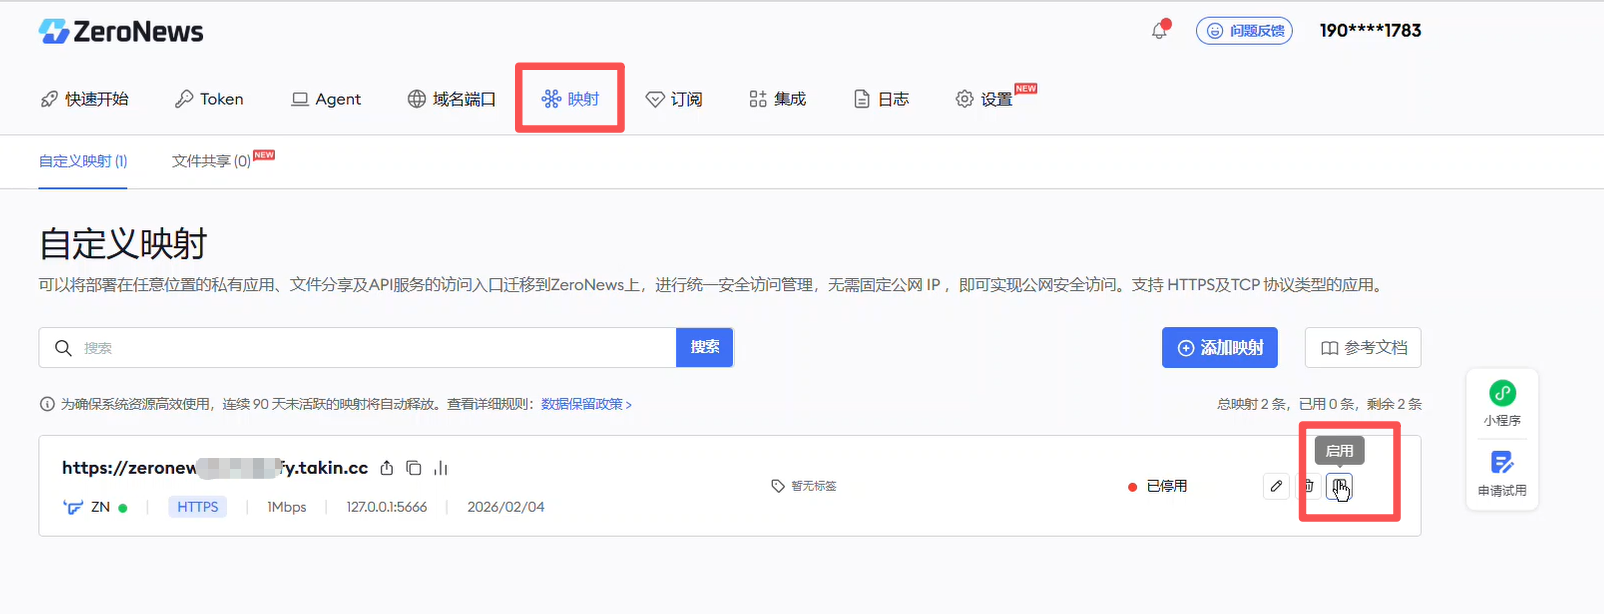This screenshot has width=1604, height=614.
Task: Enable the mapping with the 启用 button
Action: pos(1339,486)
